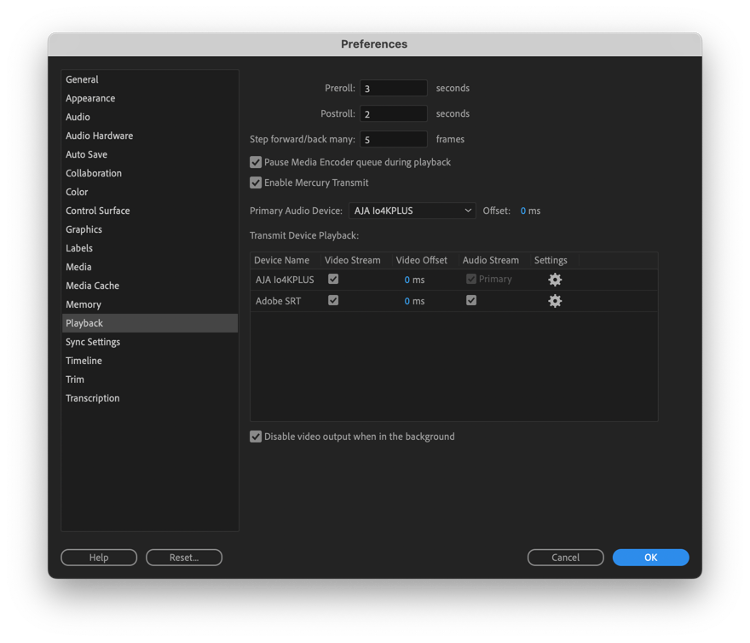Toggle Pause Media Encoder queue during playback

[256, 162]
